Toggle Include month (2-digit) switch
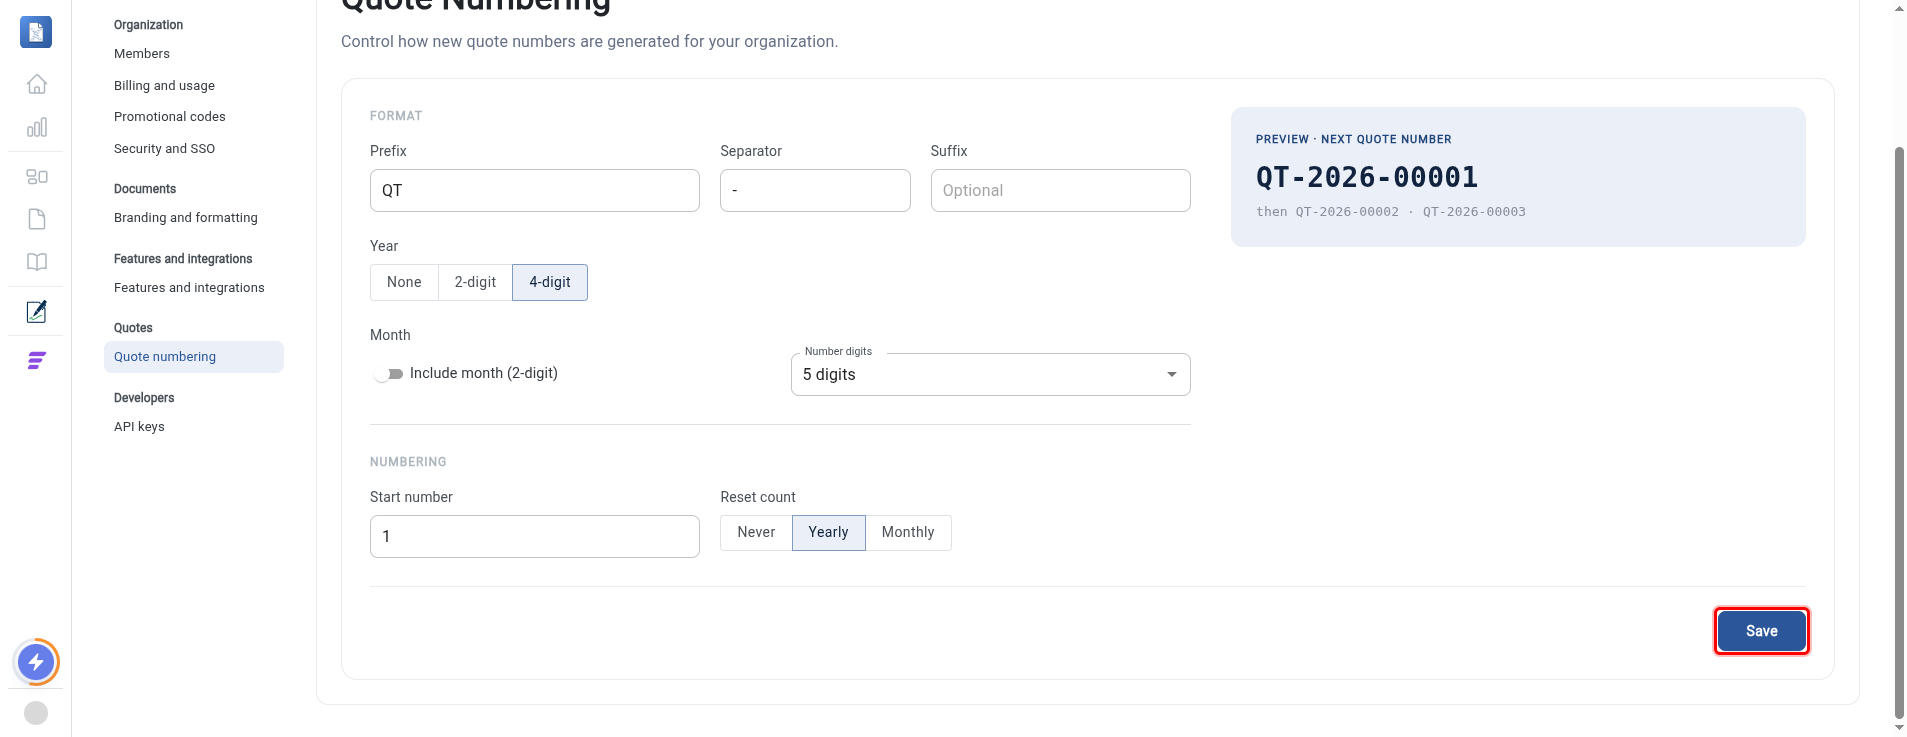The height and width of the screenshot is (737, 1907). point(388,374)
